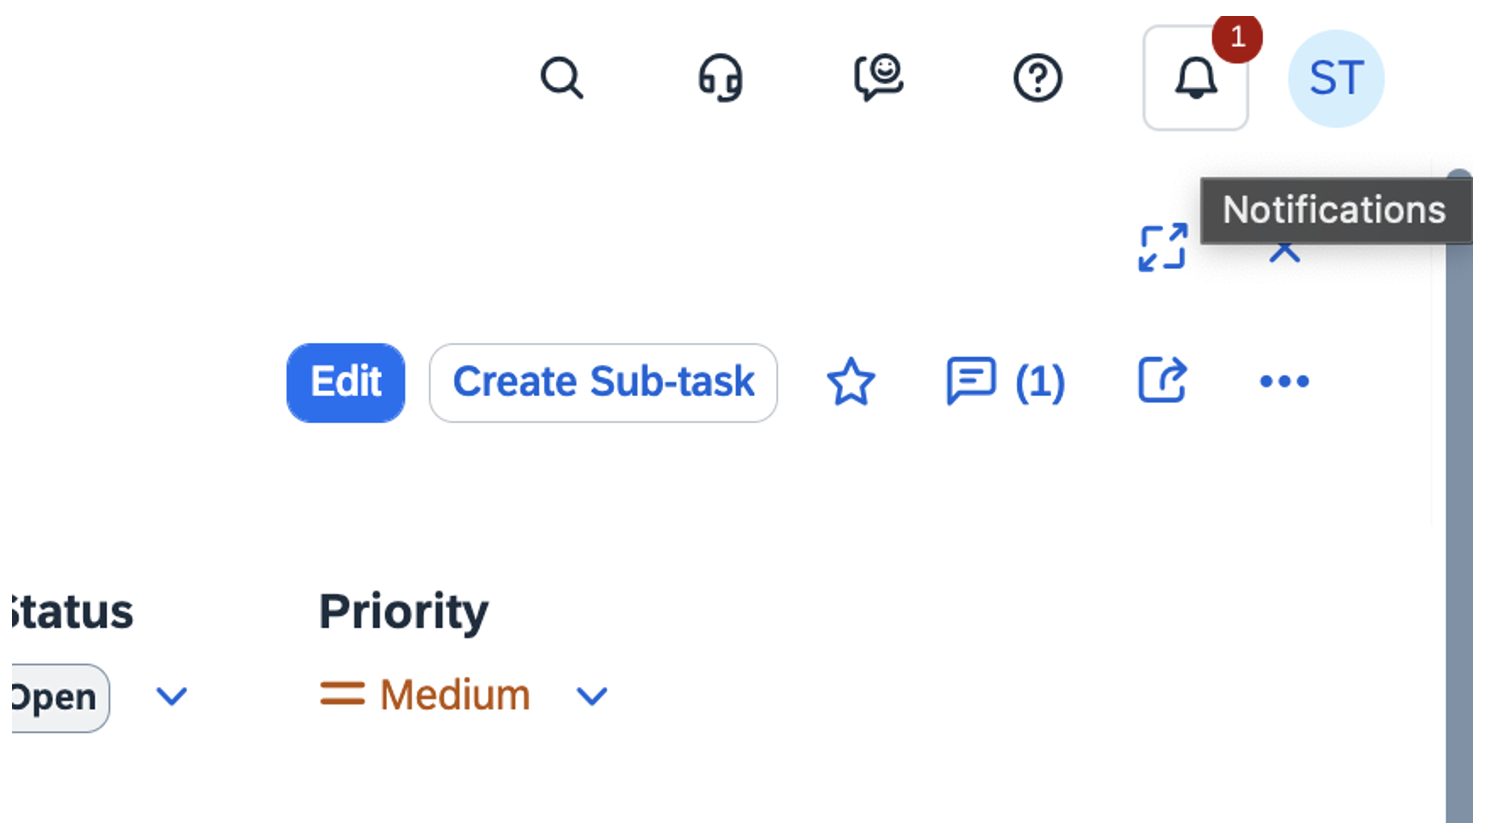Click the chat feedback smiley icon

click(878, 78)
